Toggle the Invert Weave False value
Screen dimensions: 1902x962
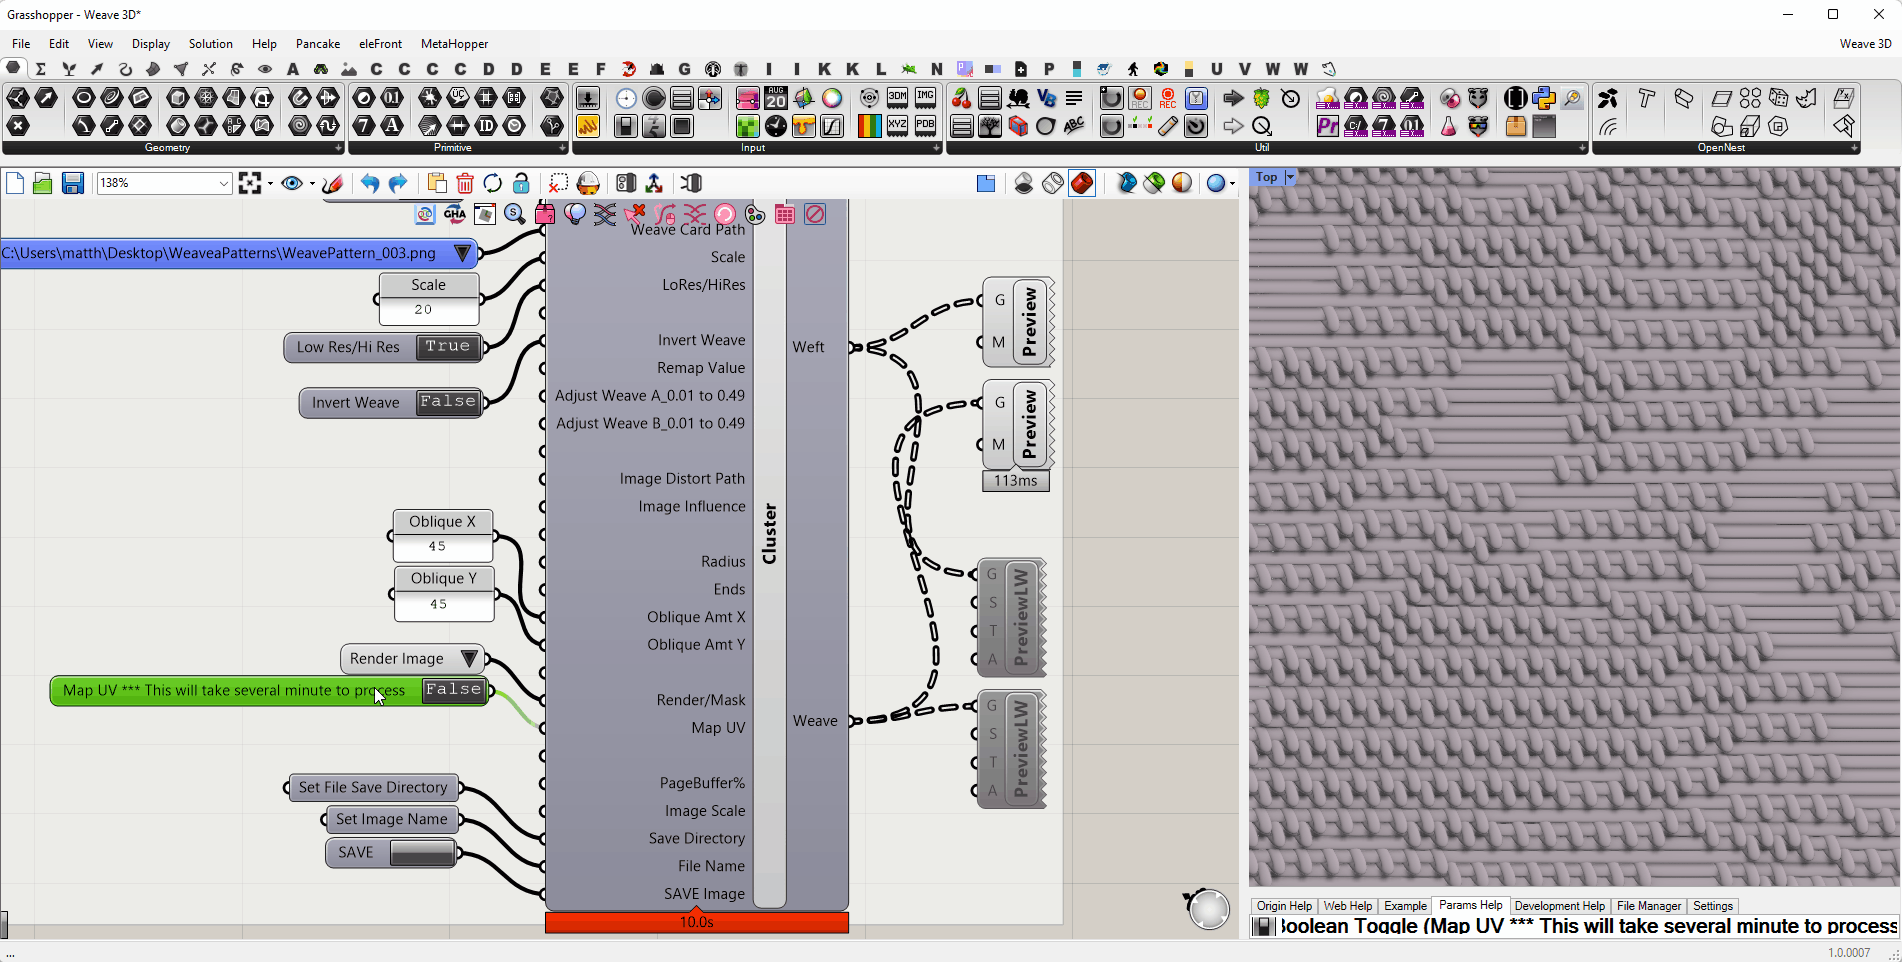tap(447, 402)
